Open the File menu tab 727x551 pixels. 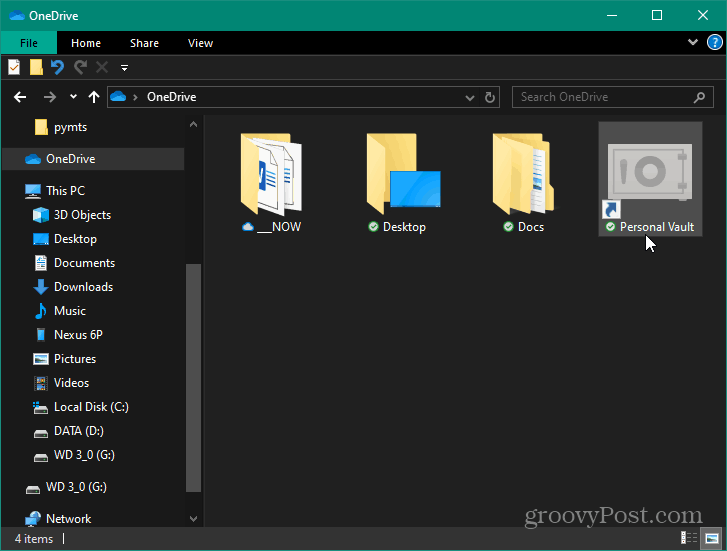(x=29, y=43)
